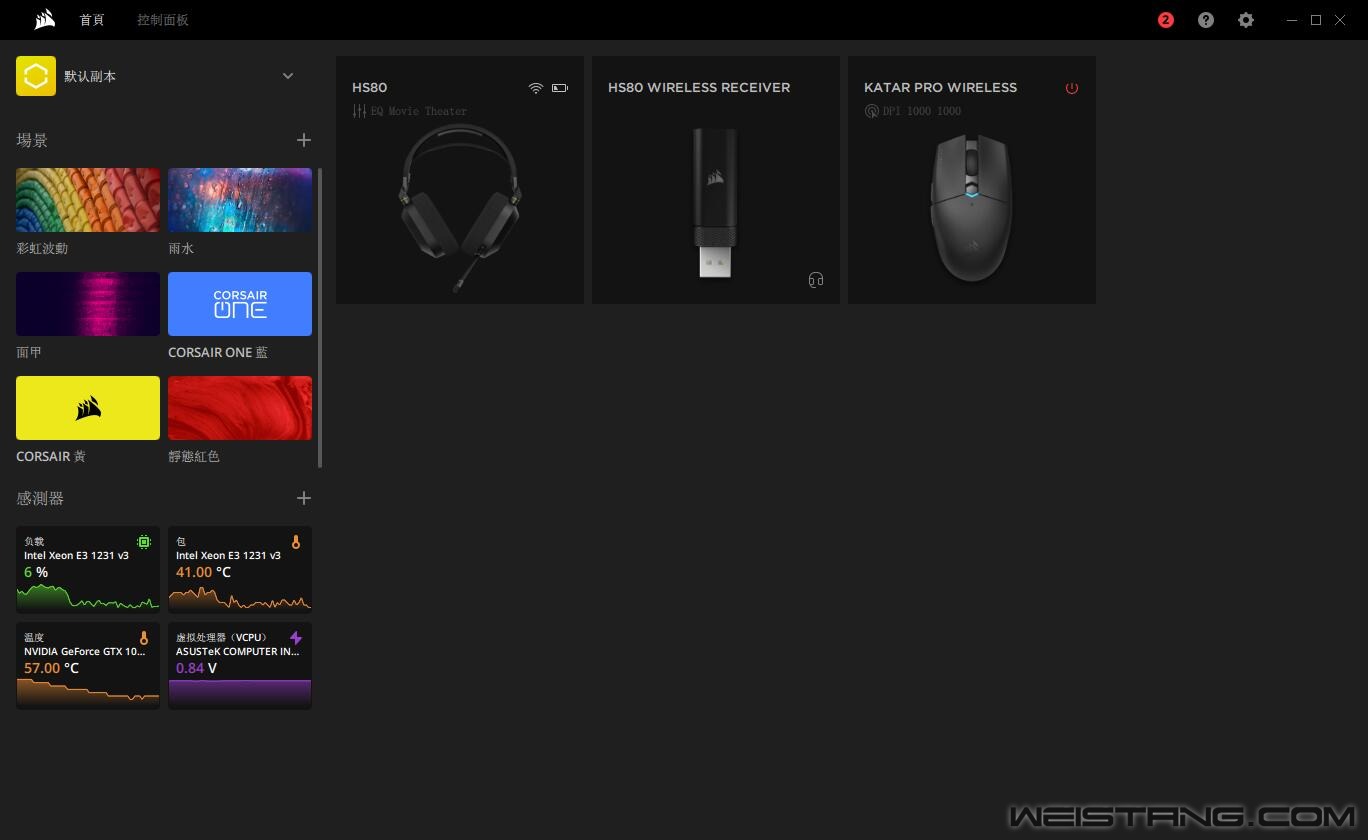The image size is (1368, 840).
Task: Open the notifications badge showing 2
Action: tap(1165, 20)
